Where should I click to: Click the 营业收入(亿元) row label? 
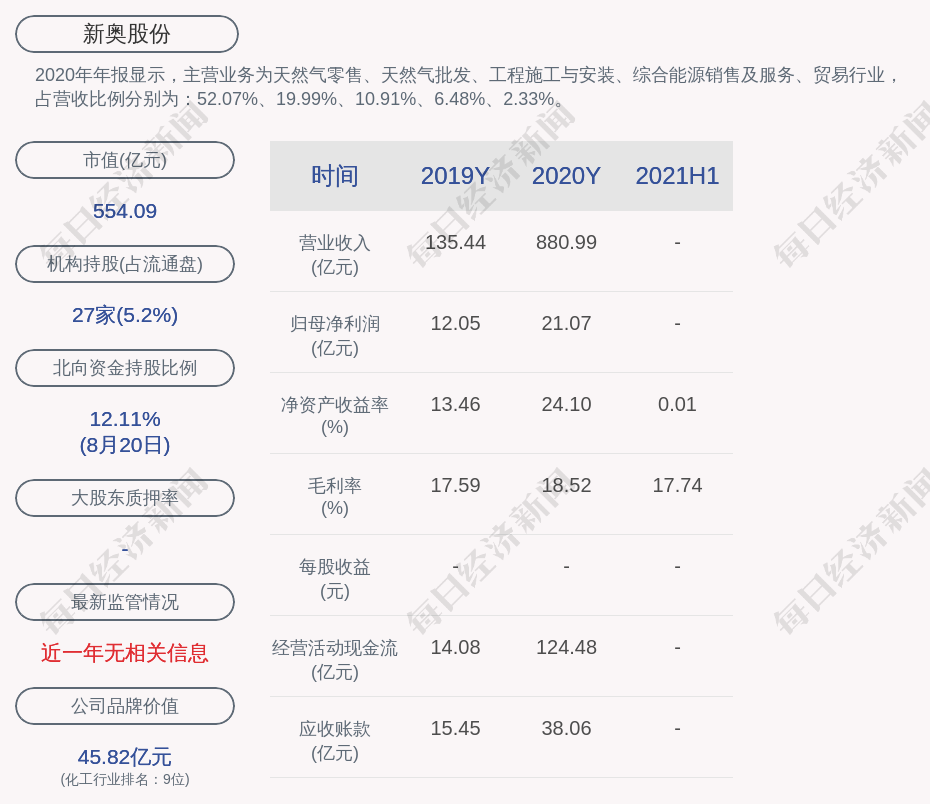pyautogui.click(x=335, y=255)
